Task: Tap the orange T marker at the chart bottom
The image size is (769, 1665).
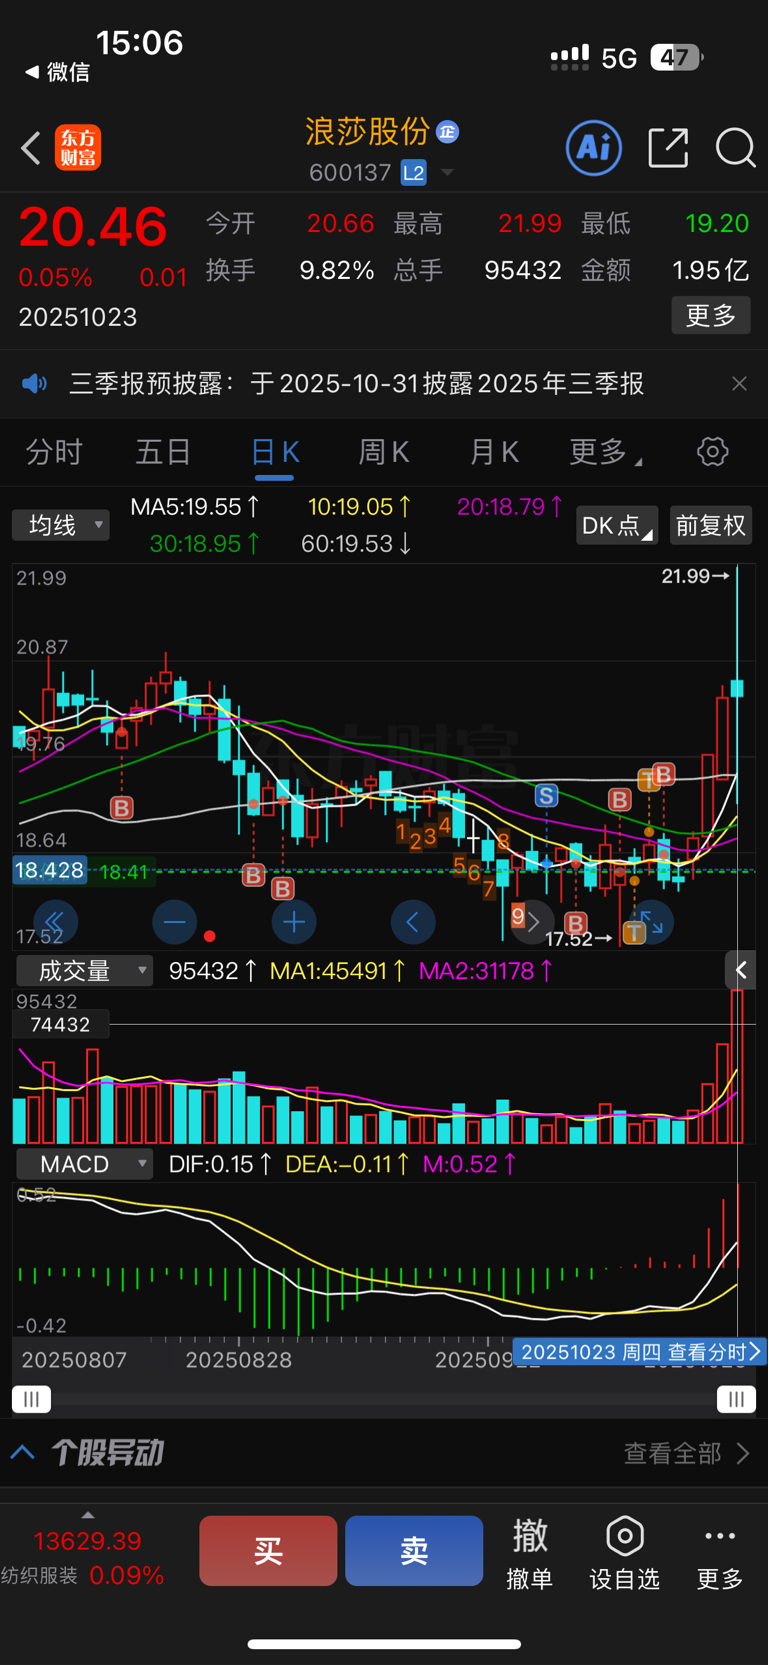Action: tap(634, 933)
